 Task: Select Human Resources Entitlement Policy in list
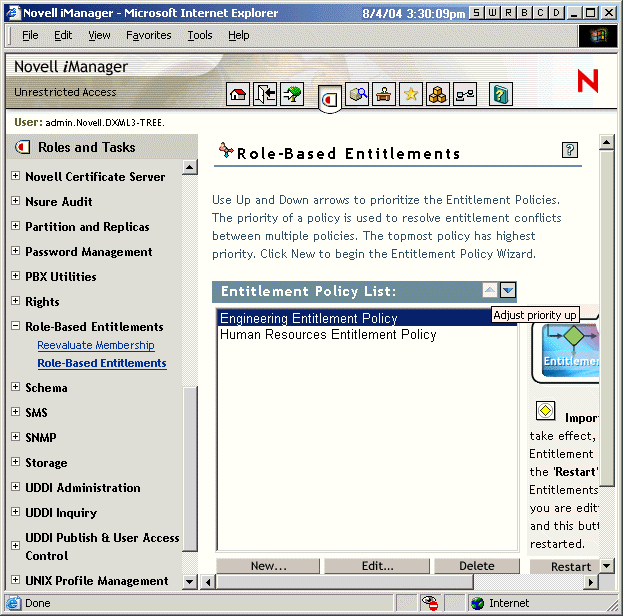click(367, 335)
